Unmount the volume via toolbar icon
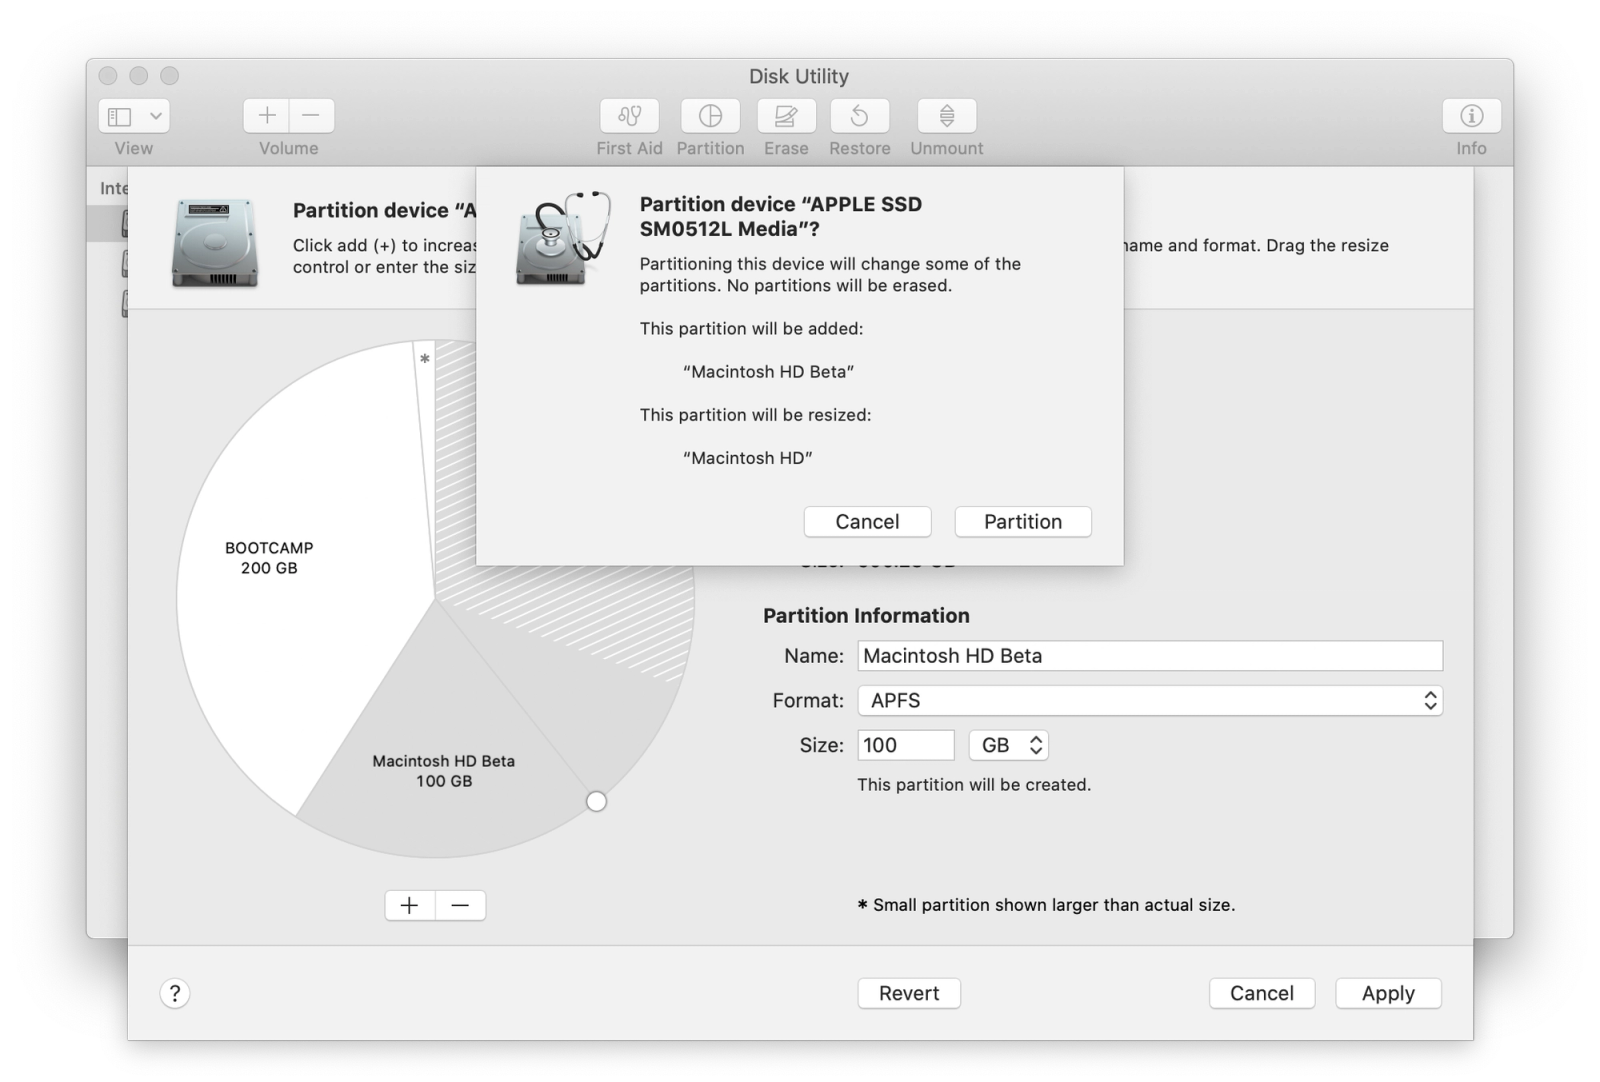The width and height of the screenshot is (1600, 1082). click(946, 116)
